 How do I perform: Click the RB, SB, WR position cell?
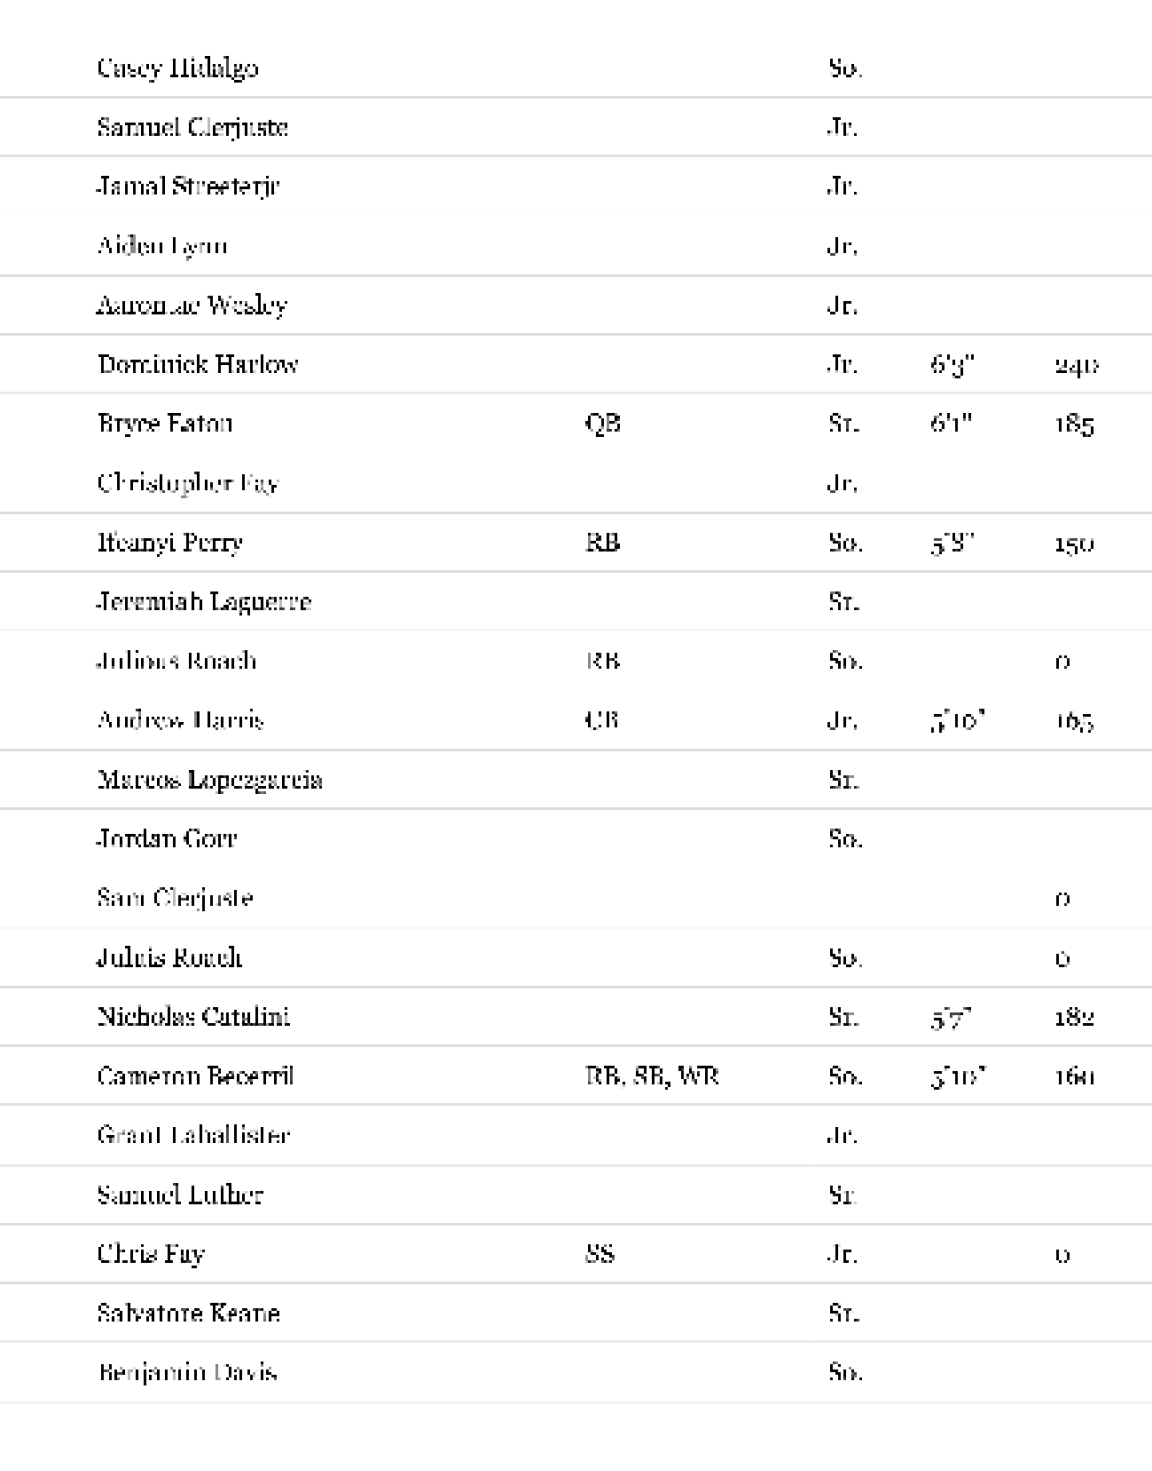point(652,1076)
